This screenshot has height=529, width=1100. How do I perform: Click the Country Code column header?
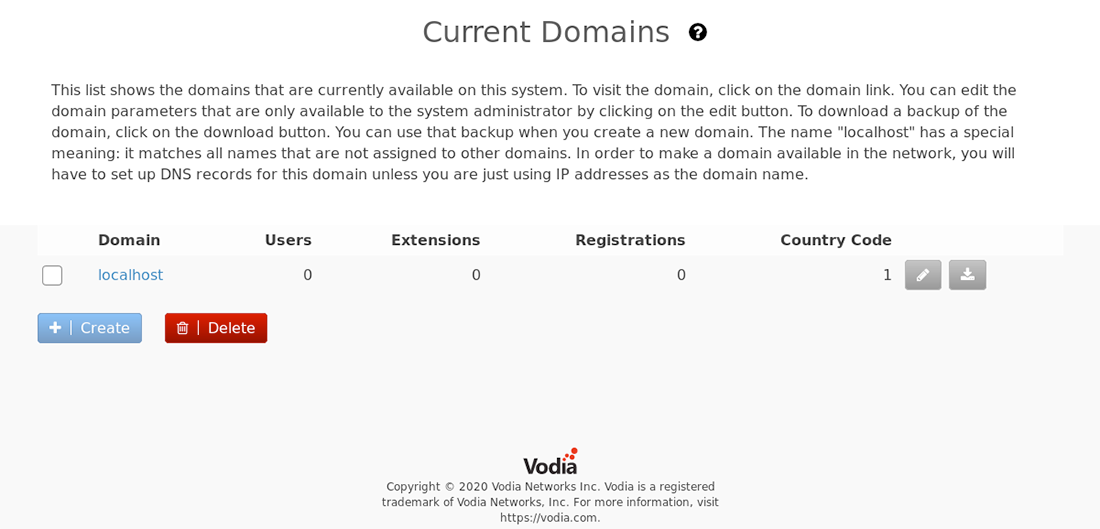tap(836, 240)
